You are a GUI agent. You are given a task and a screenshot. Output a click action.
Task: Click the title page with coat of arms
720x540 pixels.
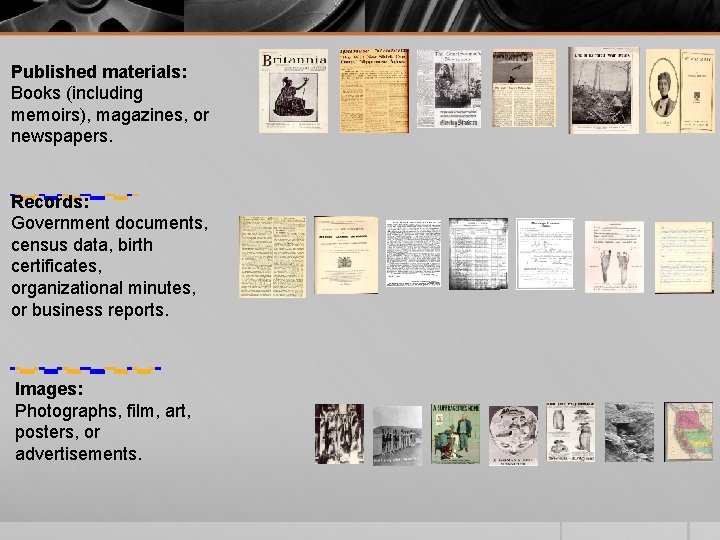coord(346,255)
